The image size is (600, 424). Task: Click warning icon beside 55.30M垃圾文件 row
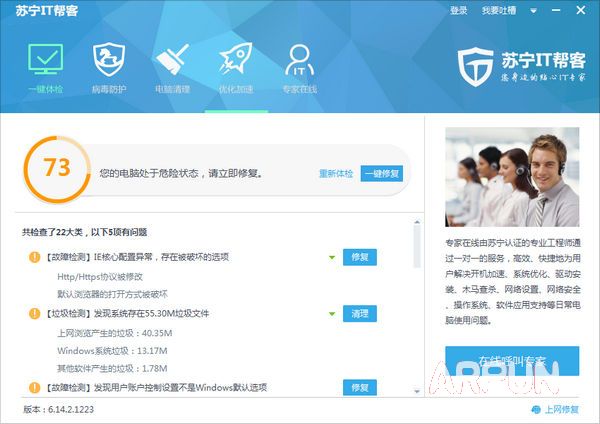click(34, 313)
